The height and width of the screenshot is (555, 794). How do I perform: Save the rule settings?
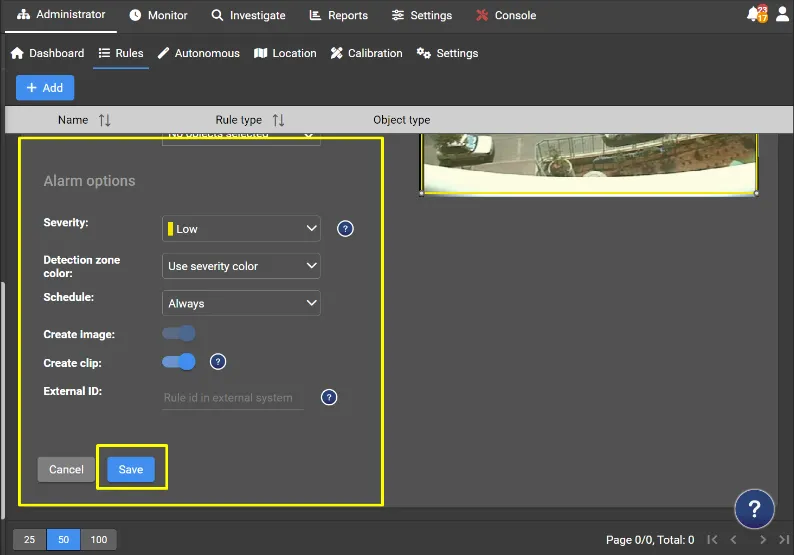(x=131, y=469)
